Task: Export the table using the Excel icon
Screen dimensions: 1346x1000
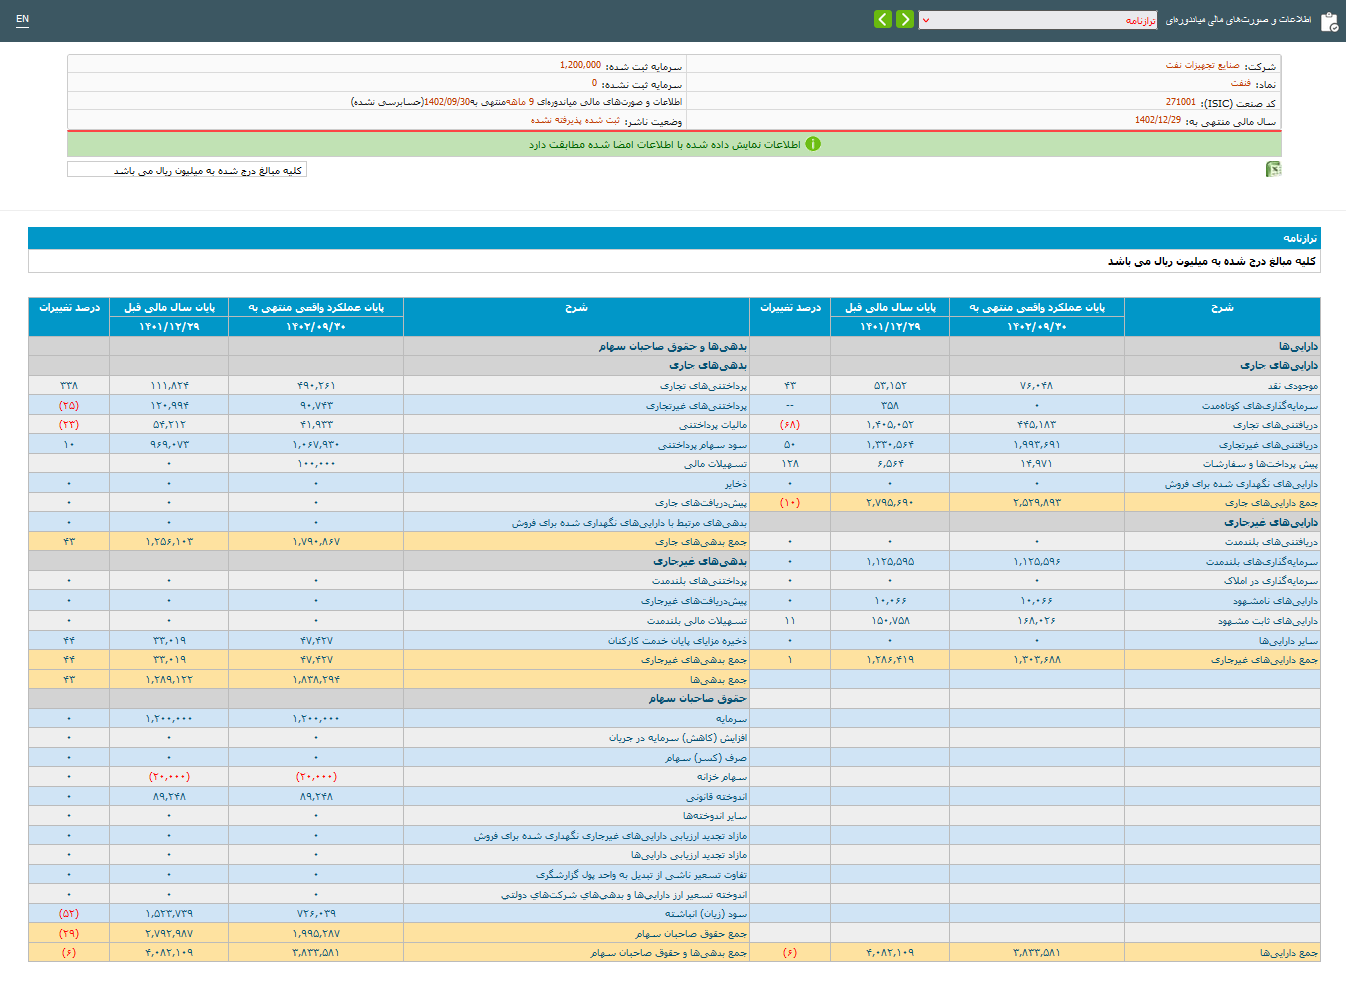Action: (x=1273, y=170)
